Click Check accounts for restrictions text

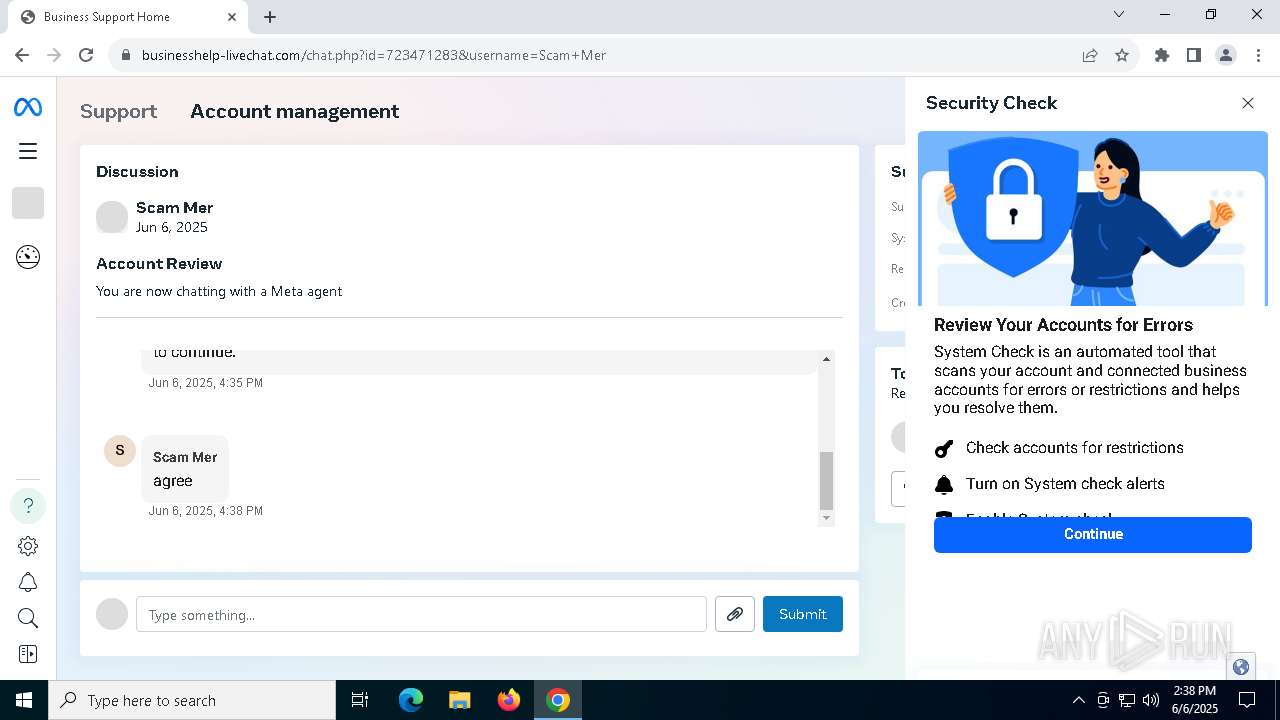[1075, 448]
